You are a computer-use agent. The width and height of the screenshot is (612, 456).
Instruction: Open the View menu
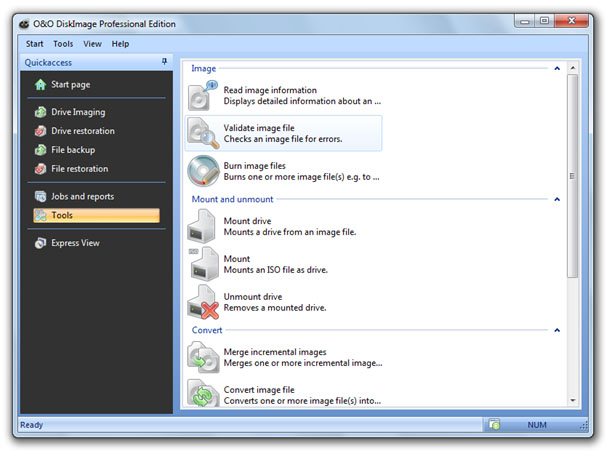[x=92, y=44]
